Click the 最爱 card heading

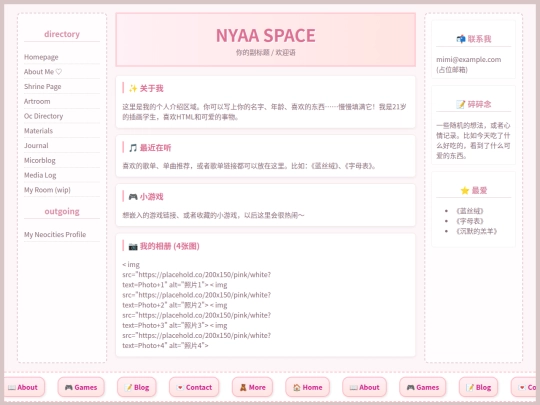479,190
